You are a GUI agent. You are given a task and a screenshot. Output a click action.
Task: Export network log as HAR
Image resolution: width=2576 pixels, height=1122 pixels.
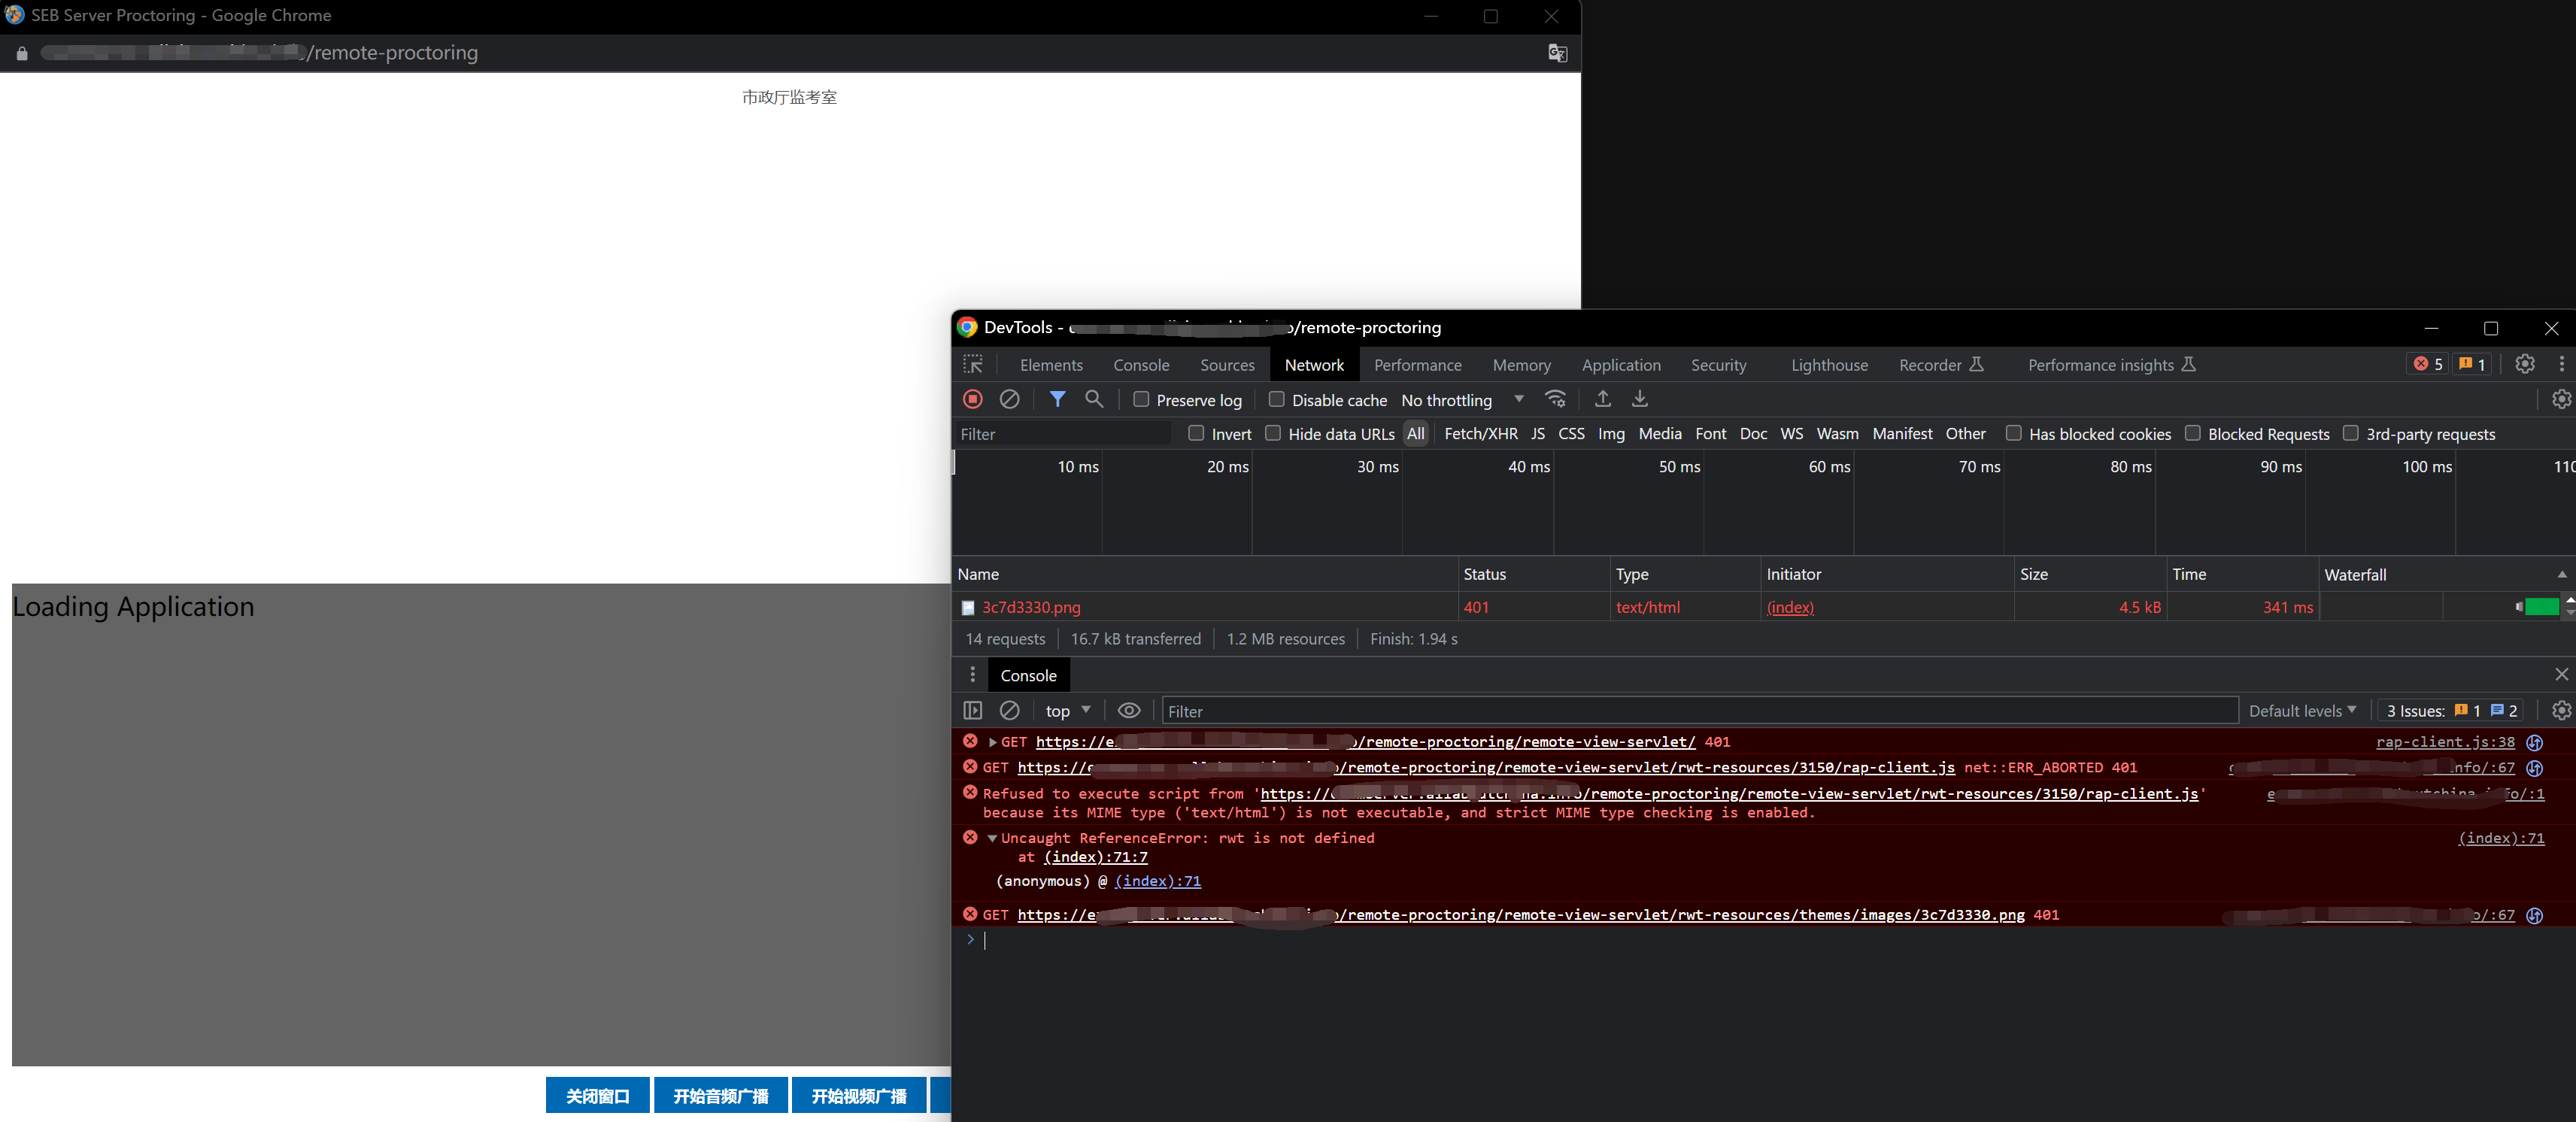[1639, 399]
